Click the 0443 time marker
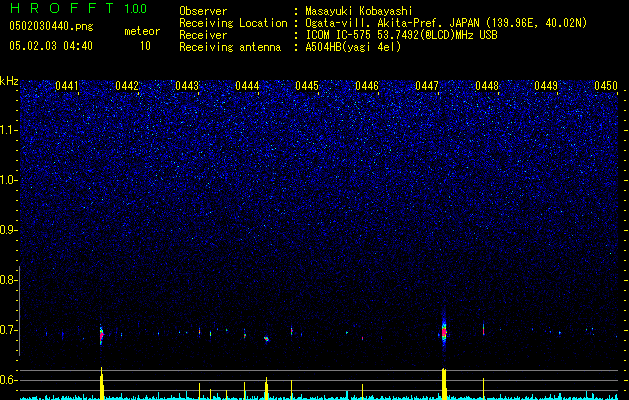Screen dimensions: 629x400 [187, 86]
